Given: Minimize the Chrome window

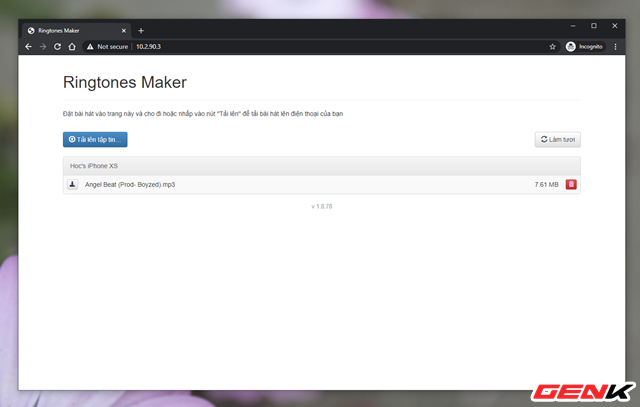Looking at the screenshot, I should click(x=573, y=26).
